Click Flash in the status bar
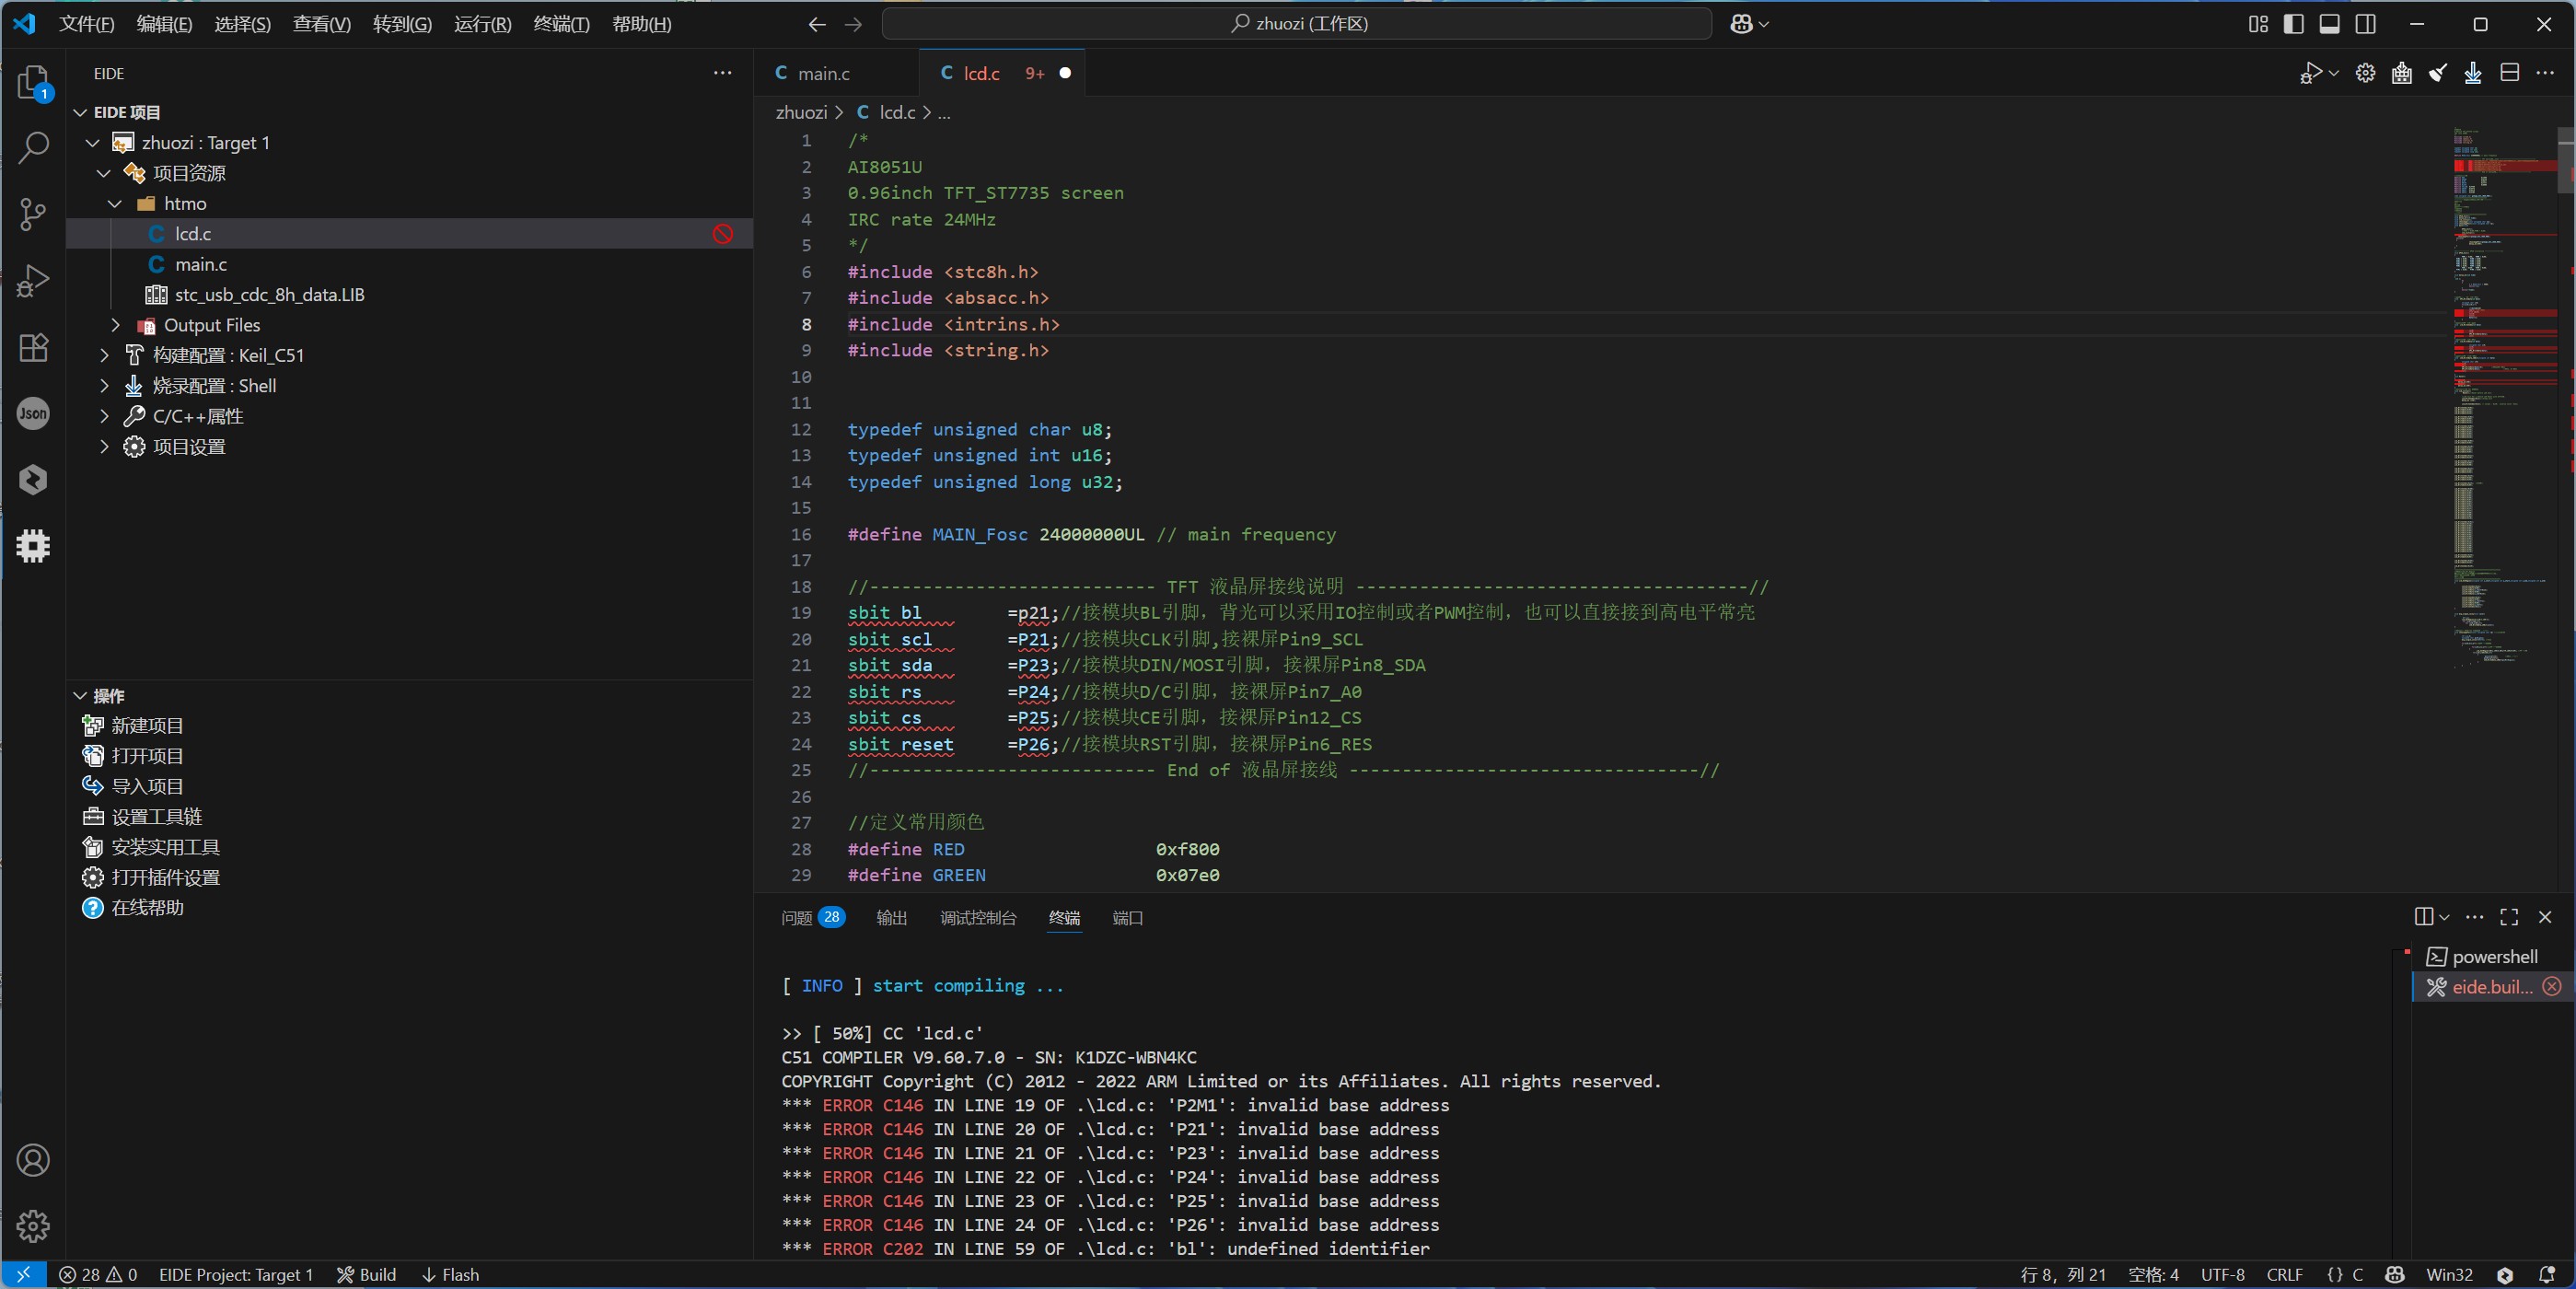2576x1289 pixels. click(x=450, y=1275)
